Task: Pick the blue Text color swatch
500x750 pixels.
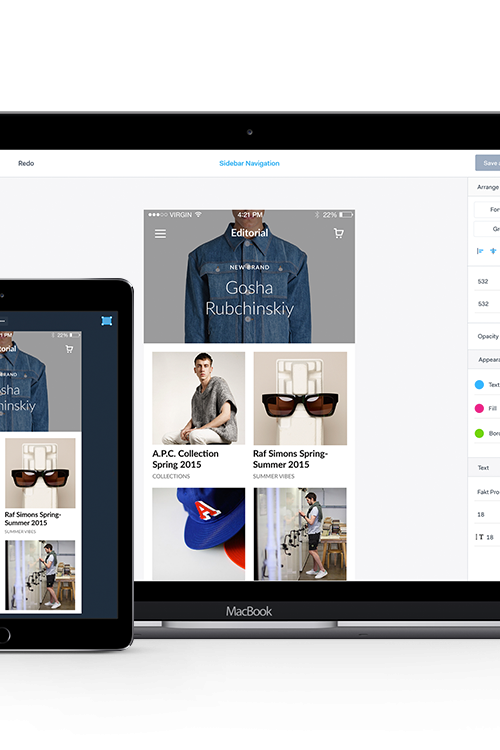Action: tap(479, 385)
